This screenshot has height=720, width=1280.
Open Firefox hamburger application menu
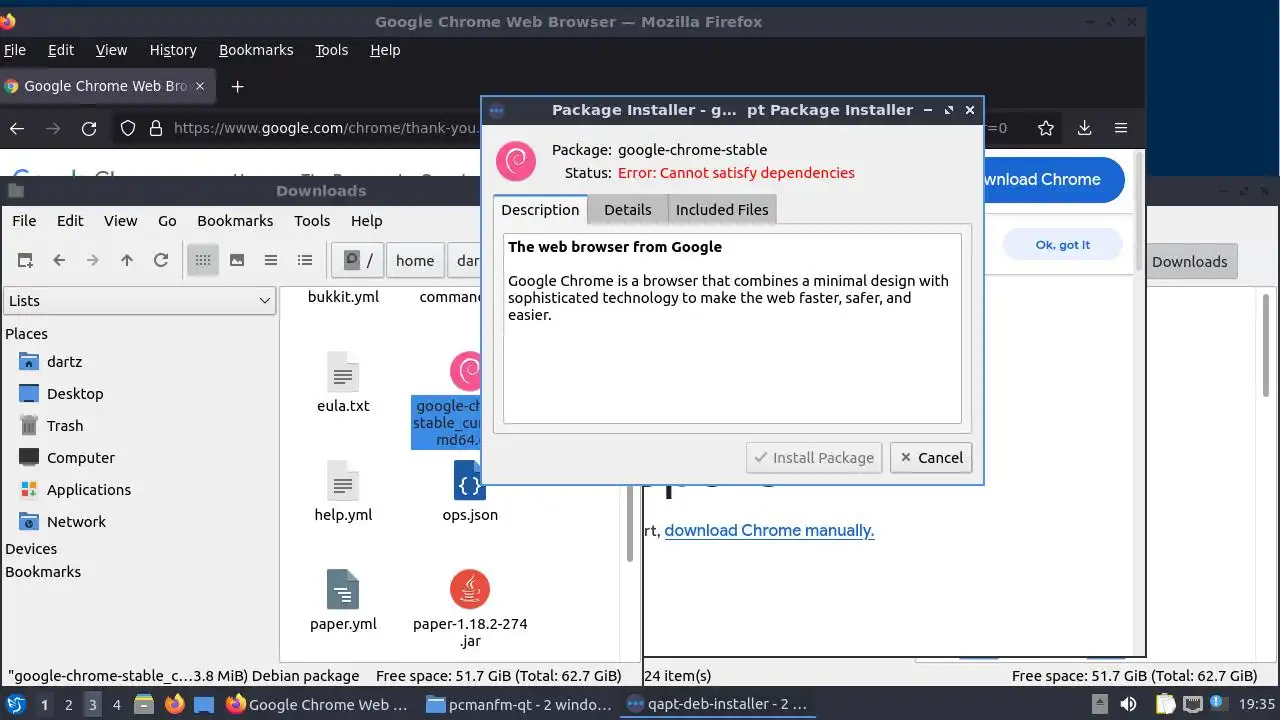pyautogui.click(x=1121, y=128)
